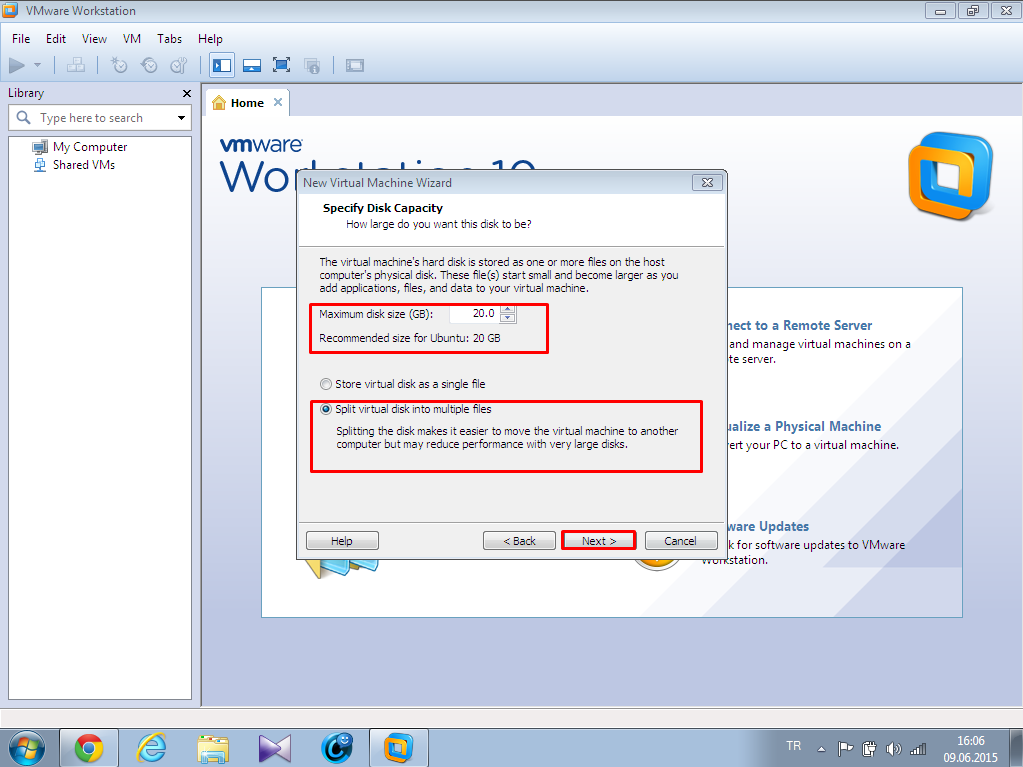Viewport: 1023px width, 767px height.
Task: Click the VMware Workstation logo icon on Home
Action: coord(951,176)
